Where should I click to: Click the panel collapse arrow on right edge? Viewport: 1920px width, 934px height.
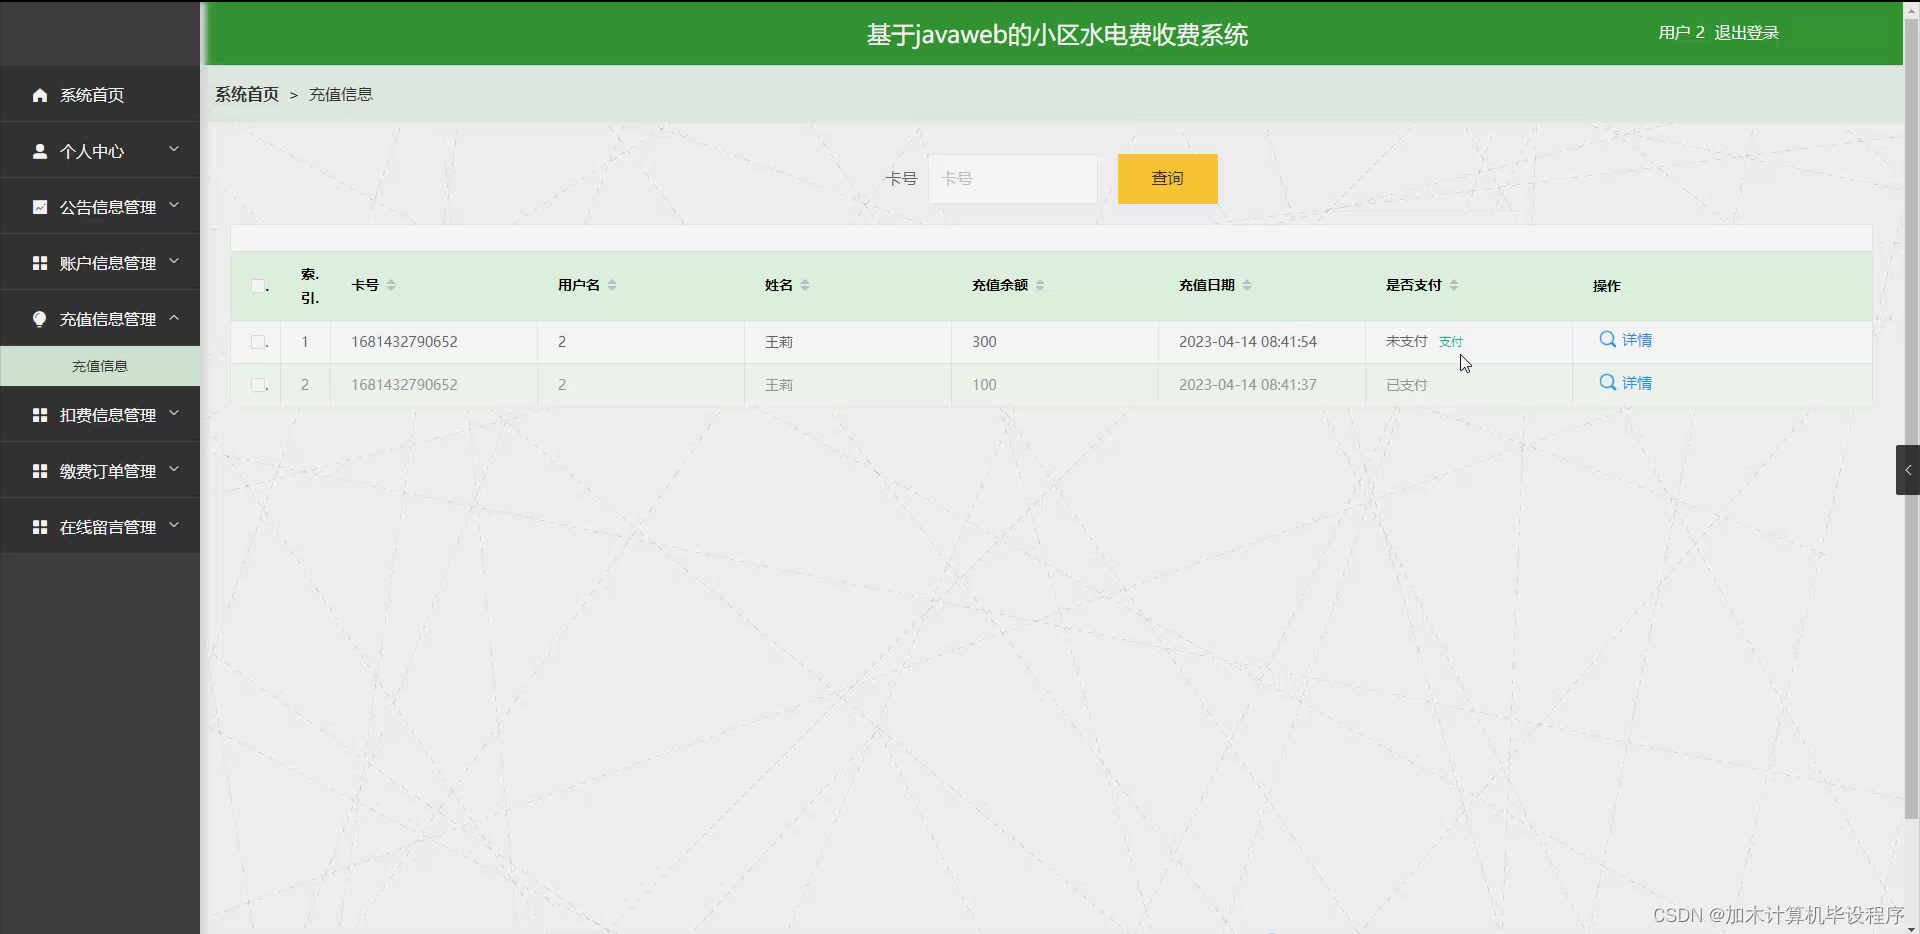click(1908, 469)
